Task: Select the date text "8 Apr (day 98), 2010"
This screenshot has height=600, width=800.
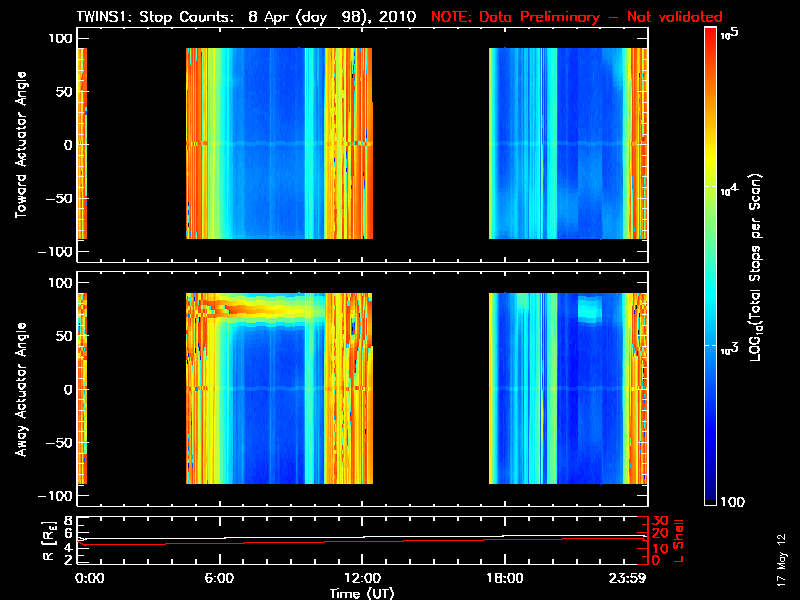Action: (x=332, y=17)
